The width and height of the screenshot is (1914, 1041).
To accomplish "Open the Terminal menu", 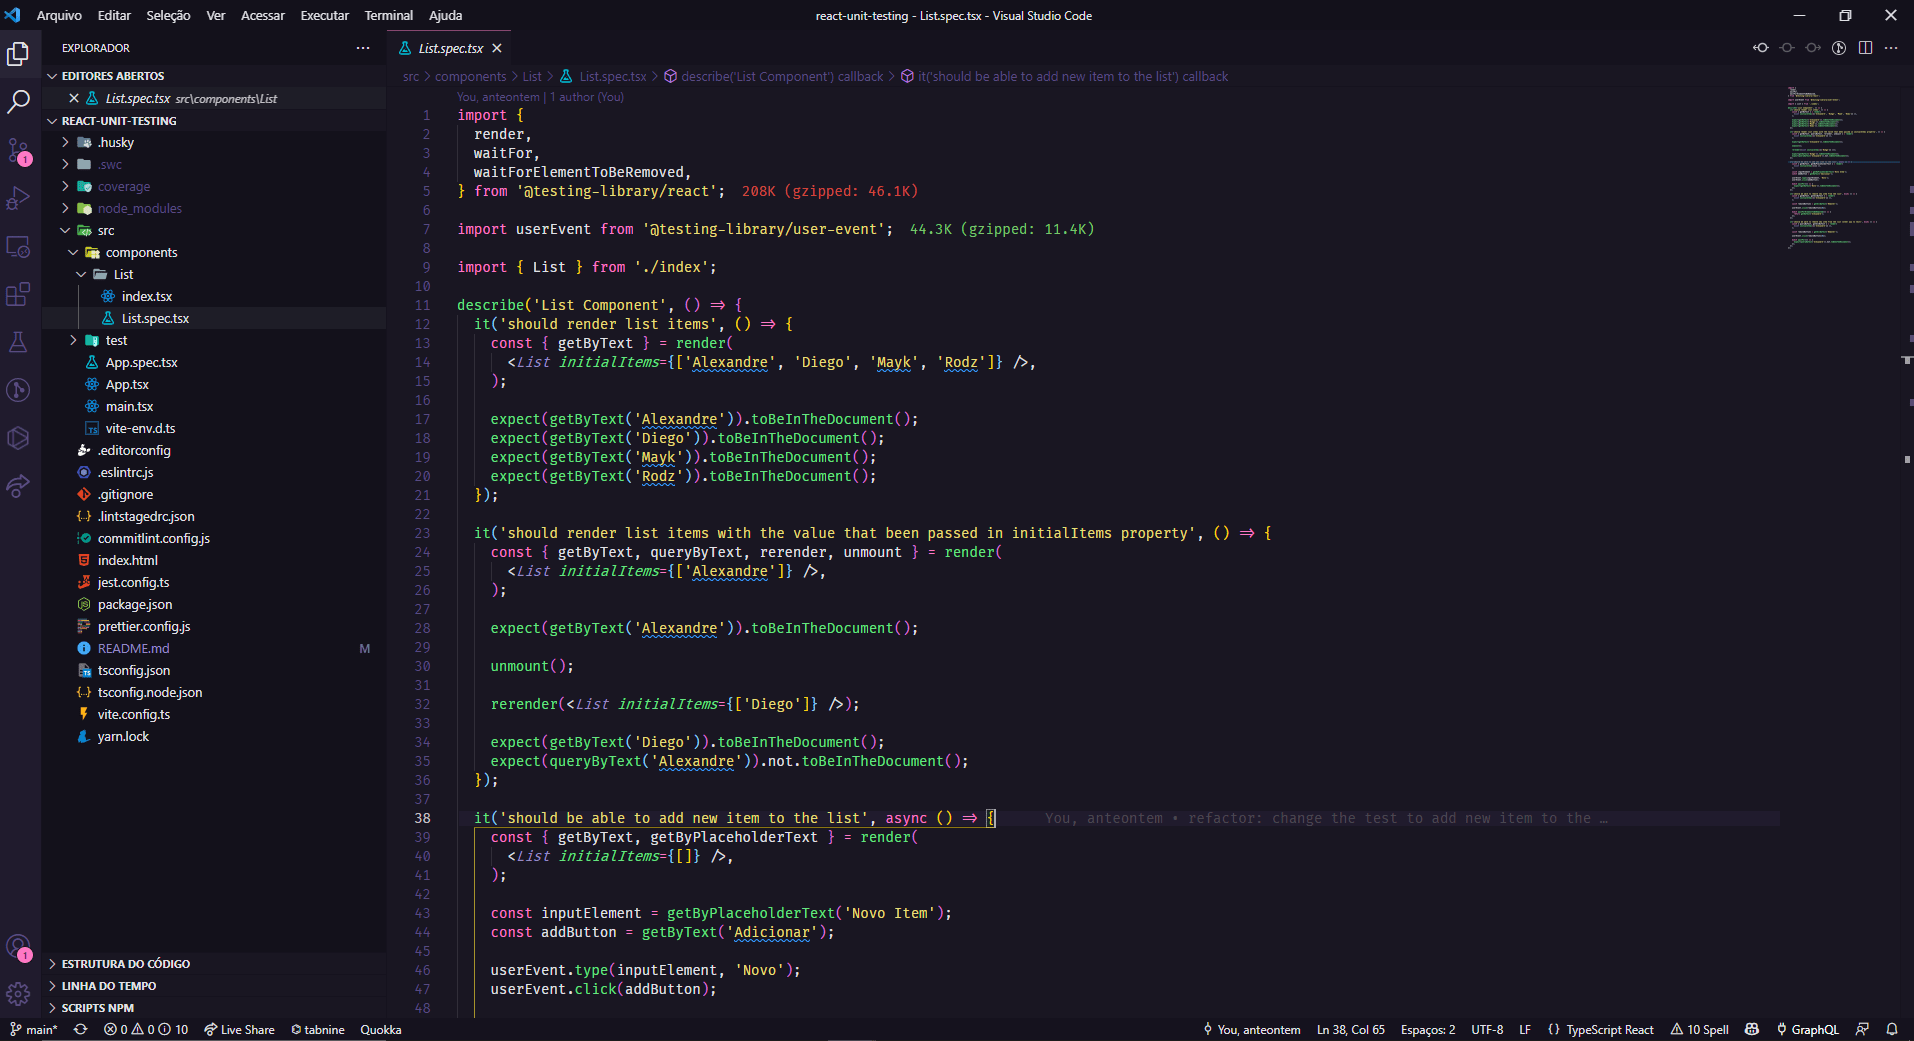I will pos(388,15).
